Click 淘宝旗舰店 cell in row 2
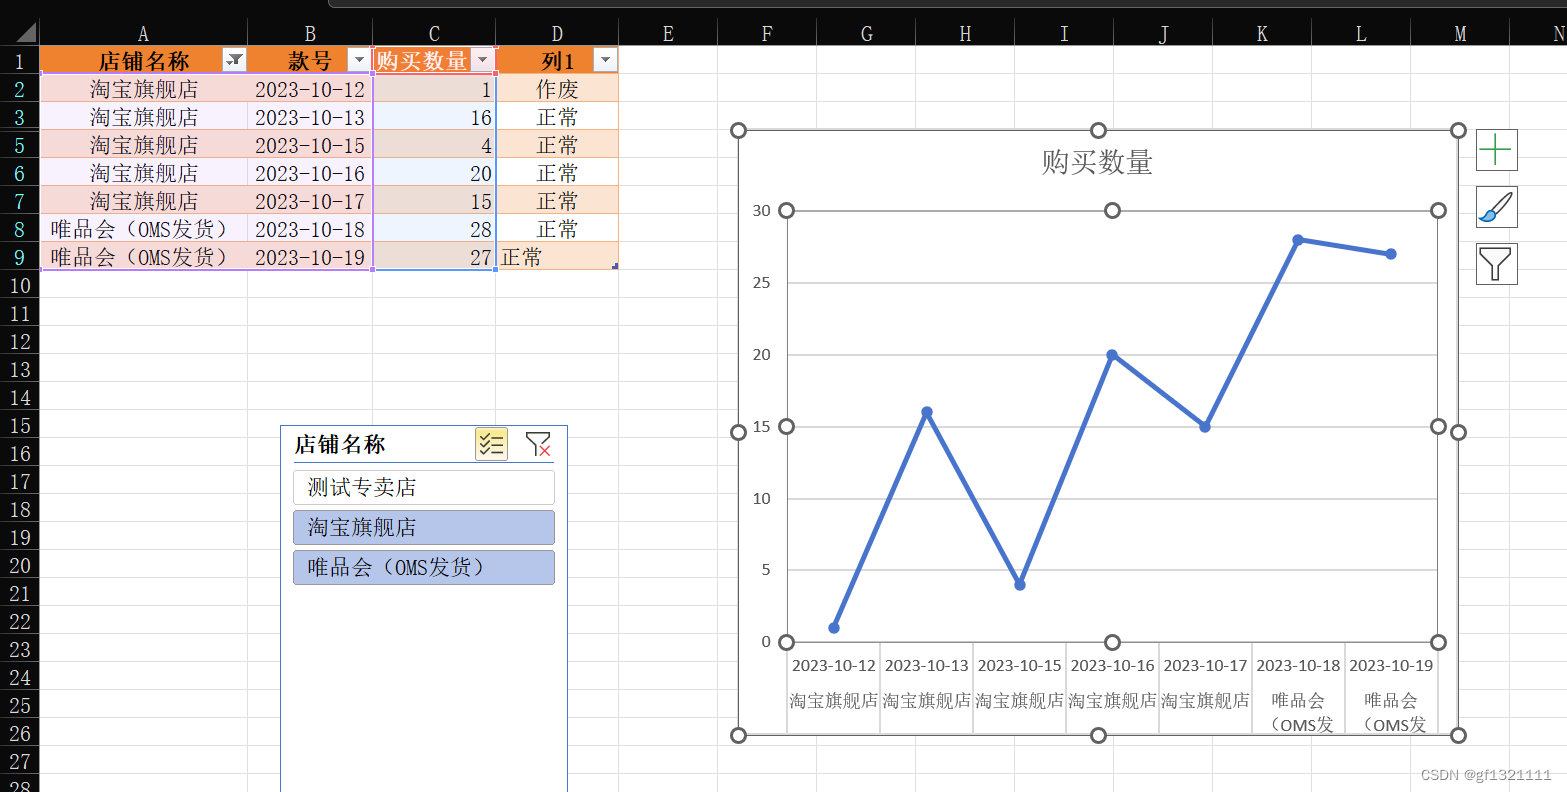 tap(143, 89)
